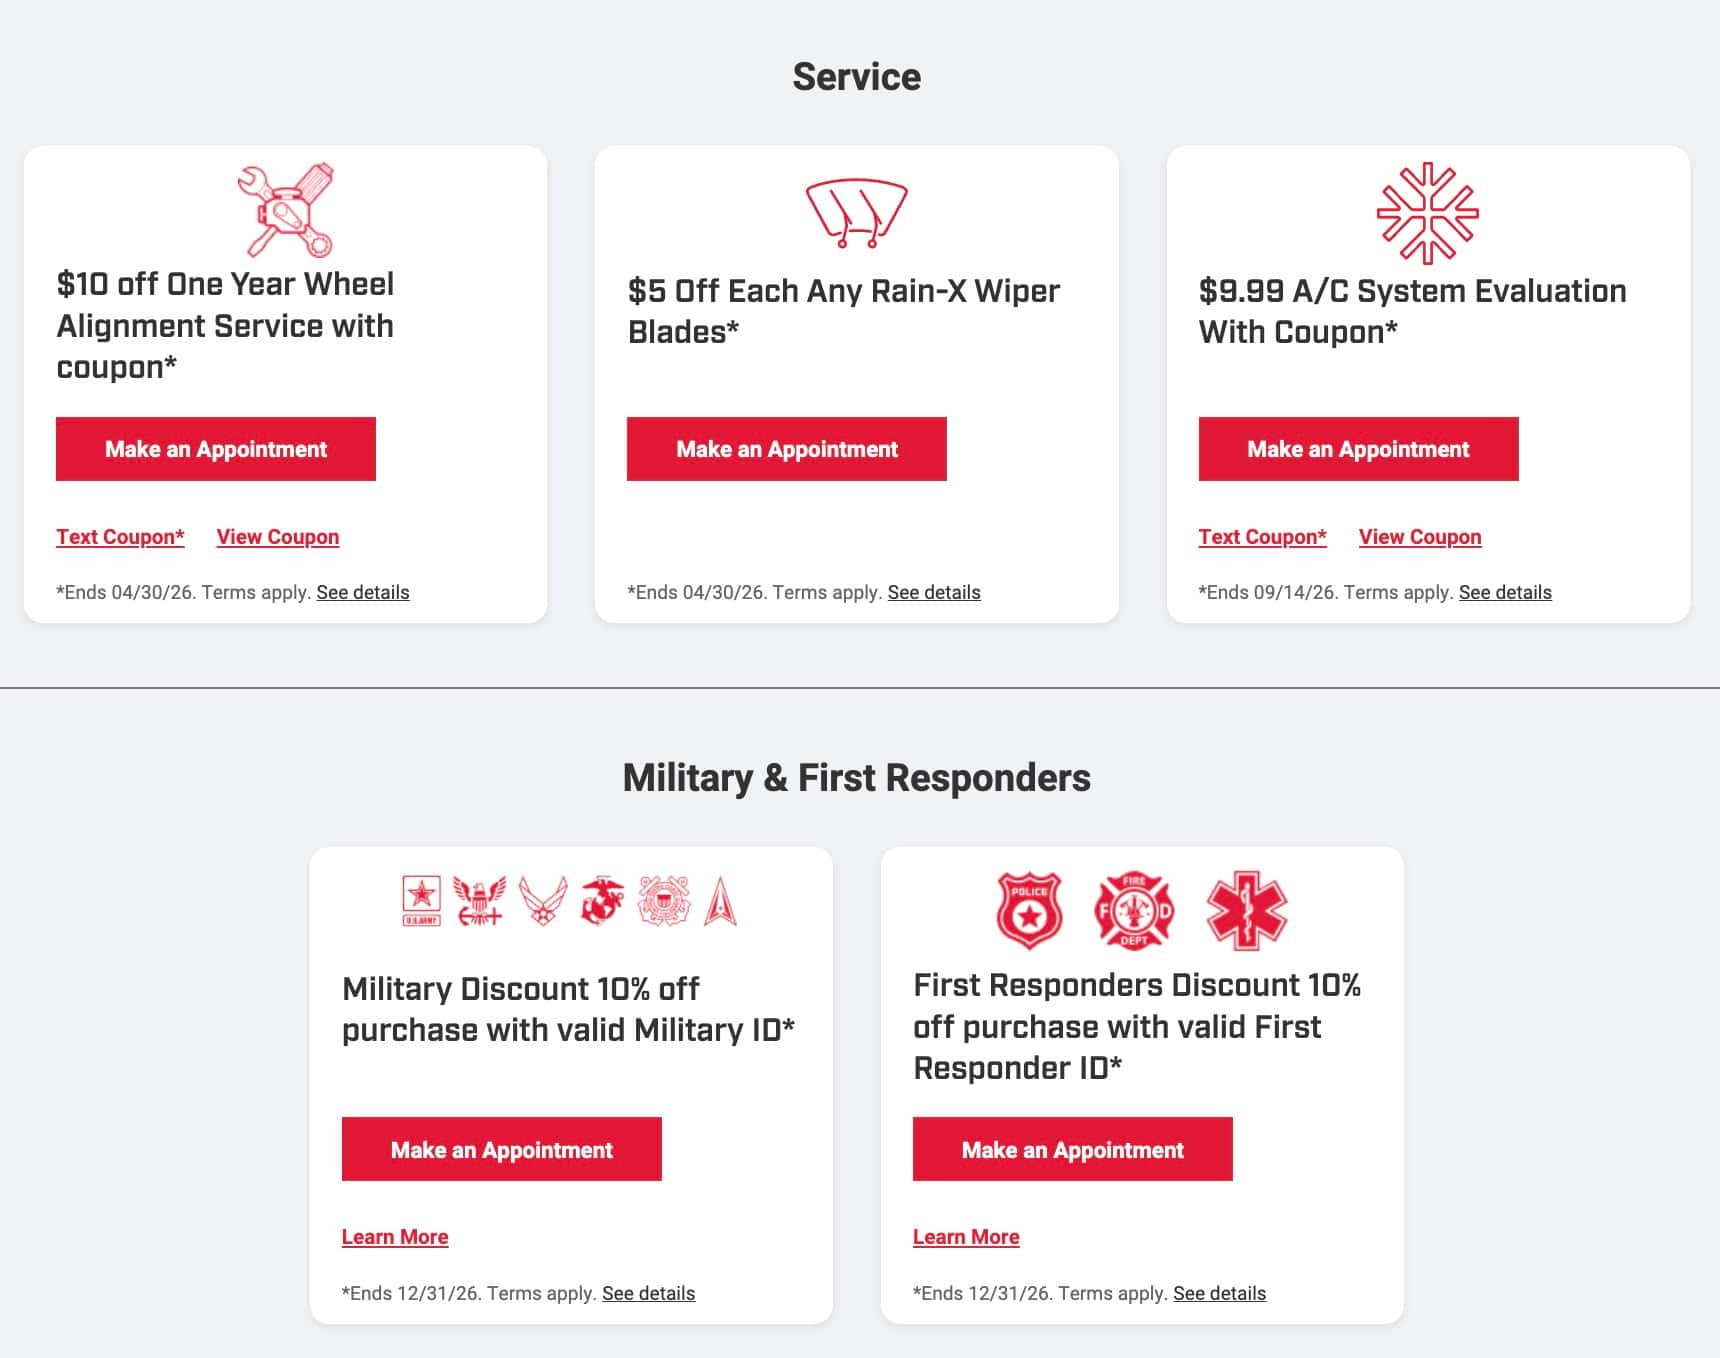Screen dimensions: 1720x1358
Task: Open Learn More under Military Discount
Action: click(395, 1237)
